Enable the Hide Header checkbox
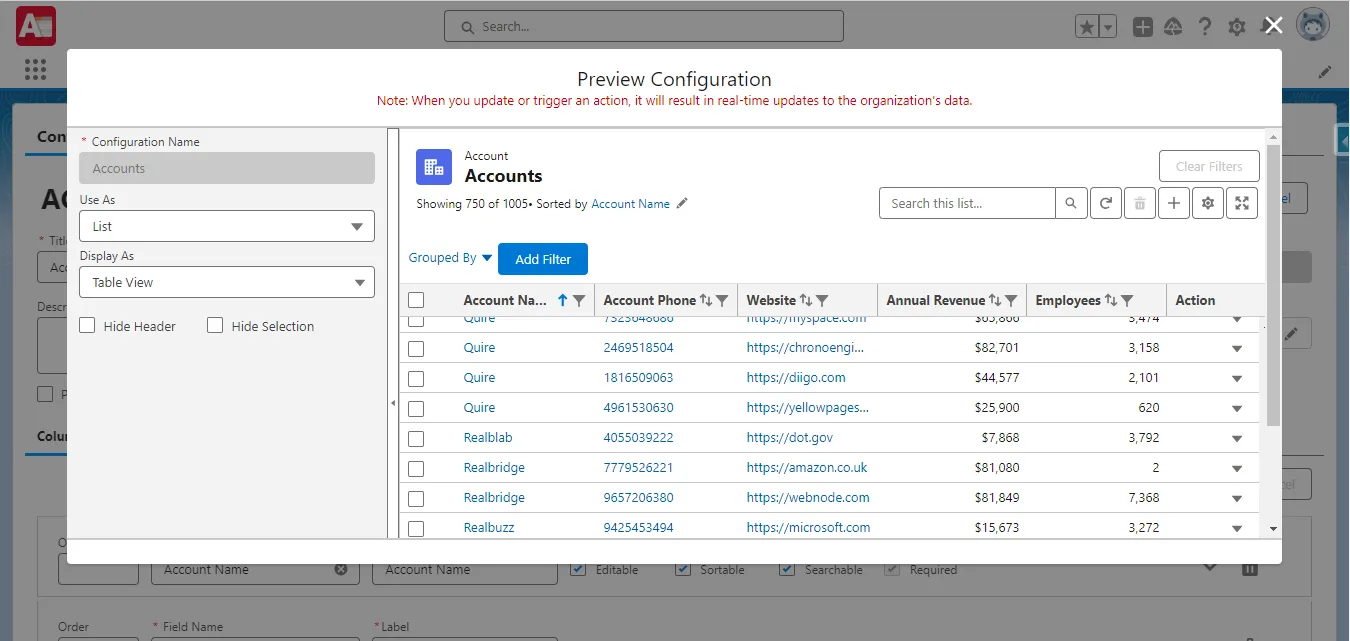Image resolution: width=1350 pixels, height=641 pixels. click(87, 326)
